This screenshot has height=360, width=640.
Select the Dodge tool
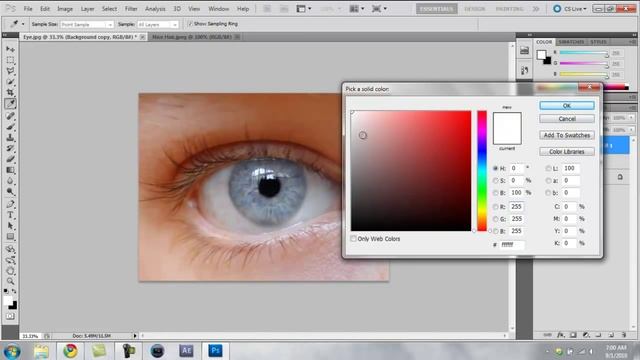click(10, 191)
